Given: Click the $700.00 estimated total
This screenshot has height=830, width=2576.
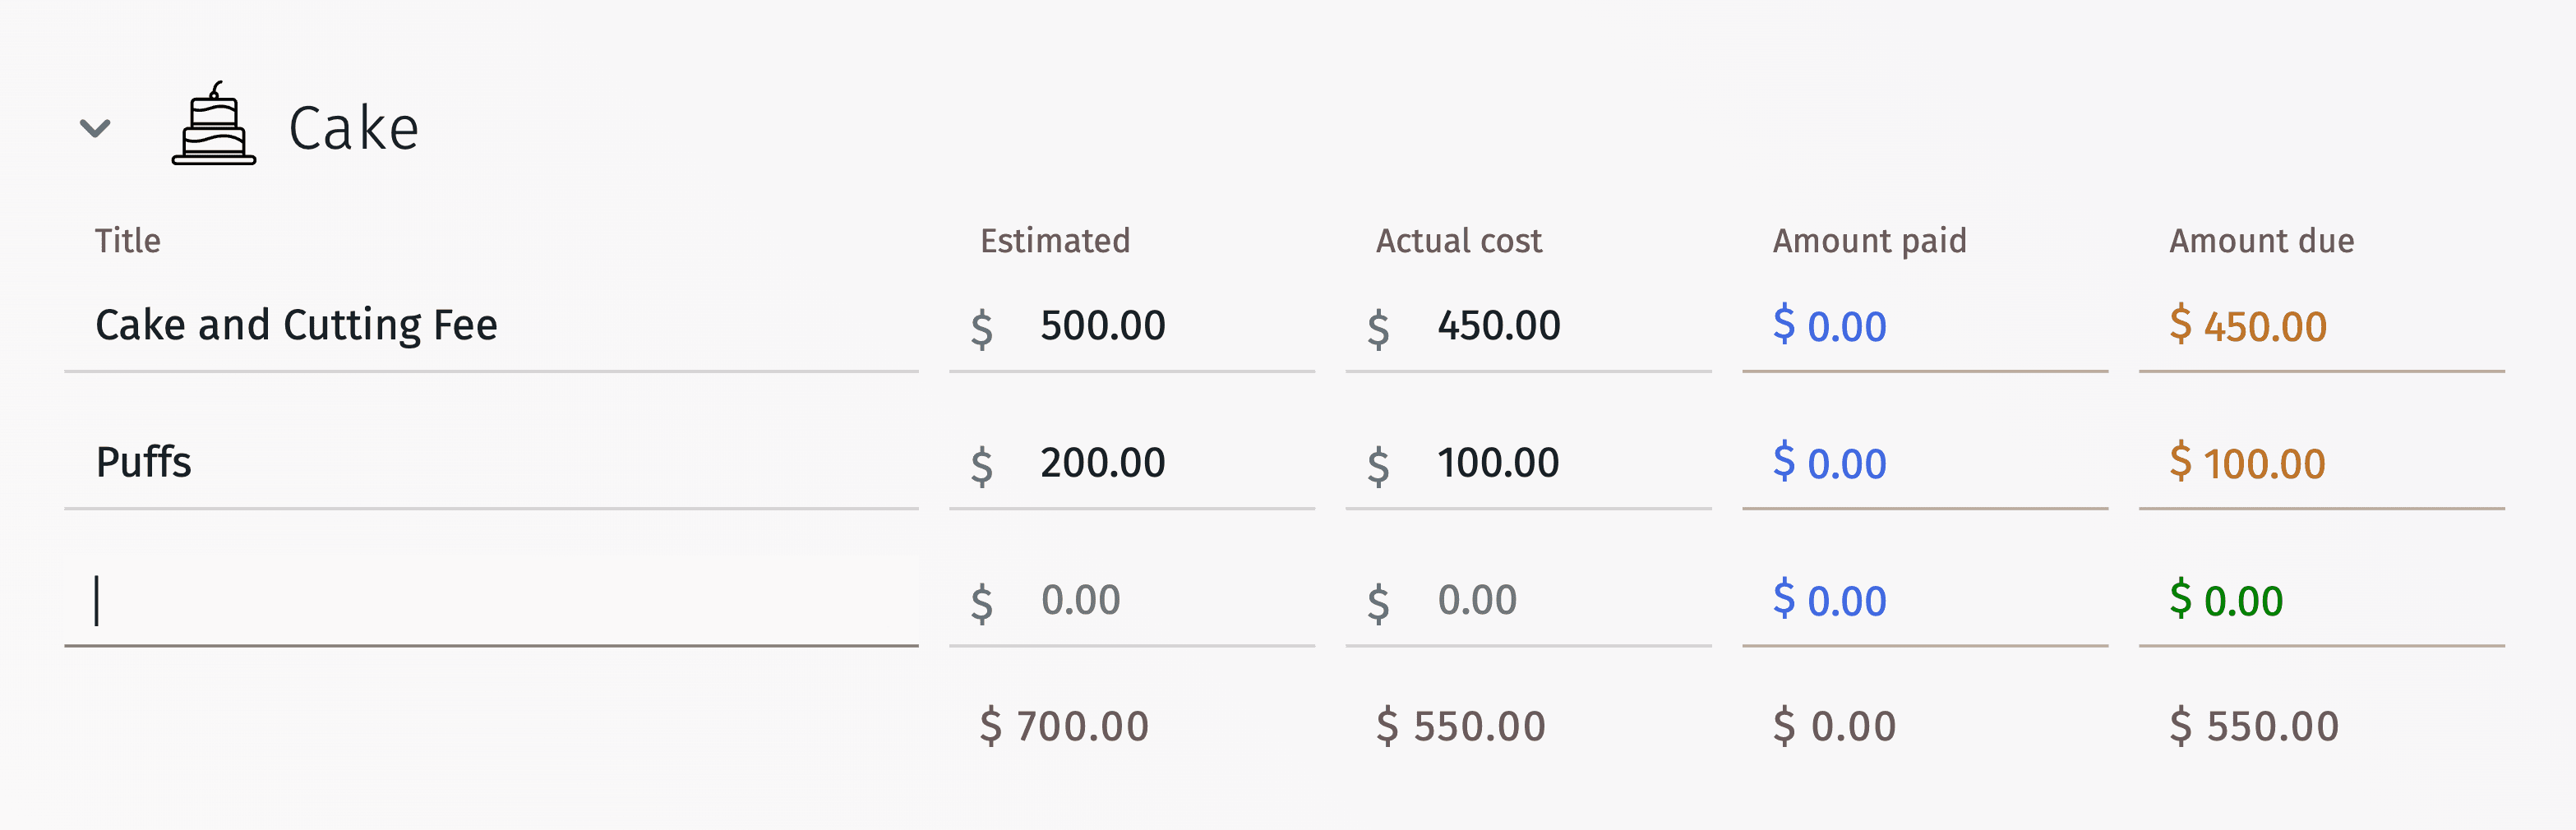Looking at the screenshot, I should coord(1064,726).
